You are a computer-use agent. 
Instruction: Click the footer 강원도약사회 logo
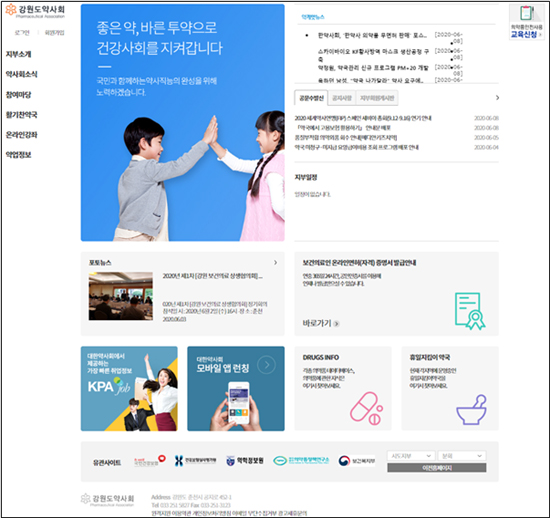click(x=107, y=499)
